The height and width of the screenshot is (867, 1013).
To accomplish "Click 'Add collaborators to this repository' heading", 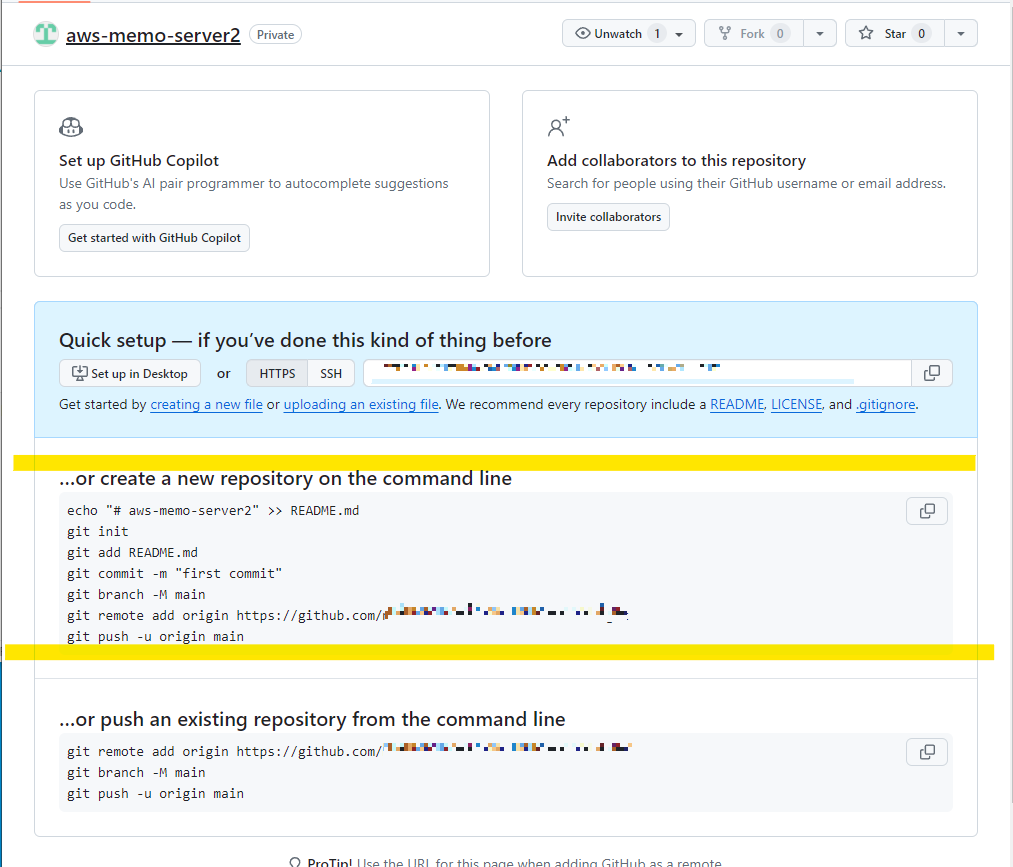I will point(676,160).
